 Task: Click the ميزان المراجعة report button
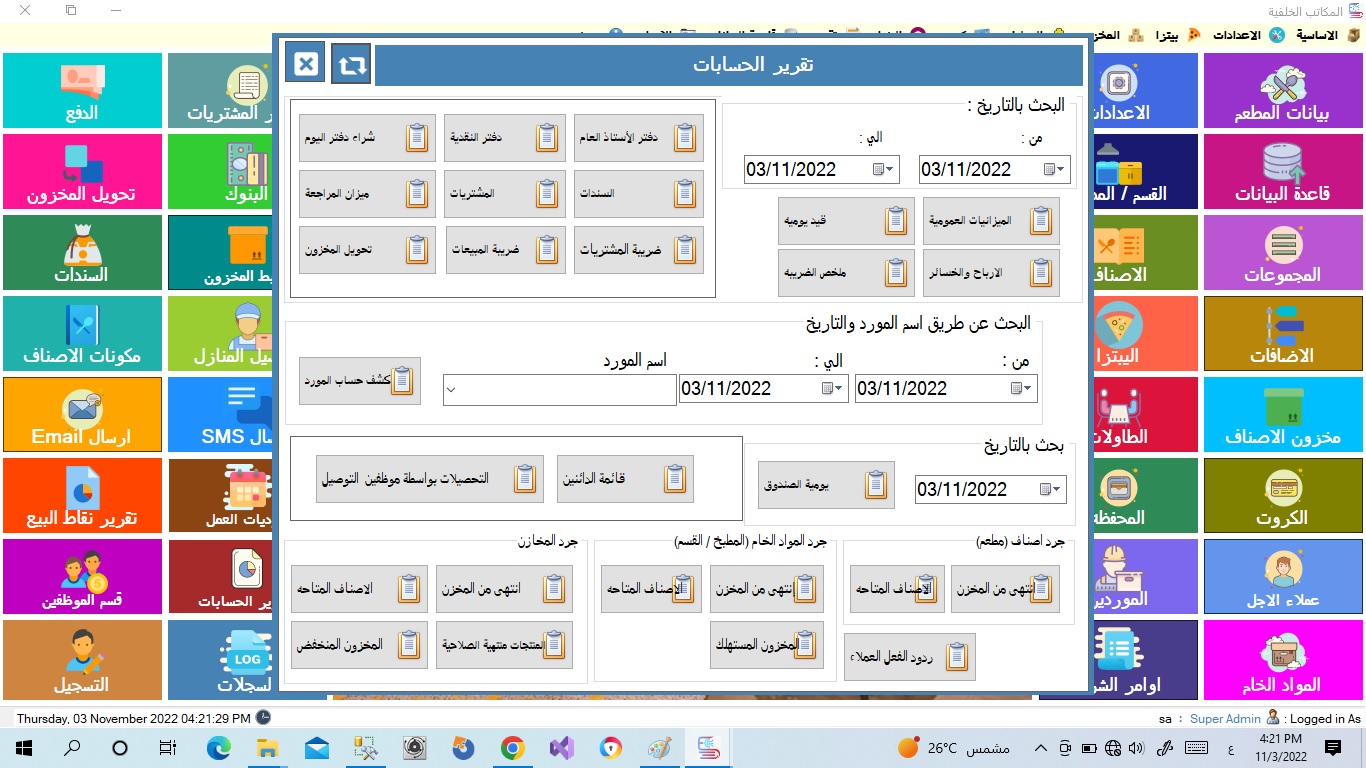point(367,194)
